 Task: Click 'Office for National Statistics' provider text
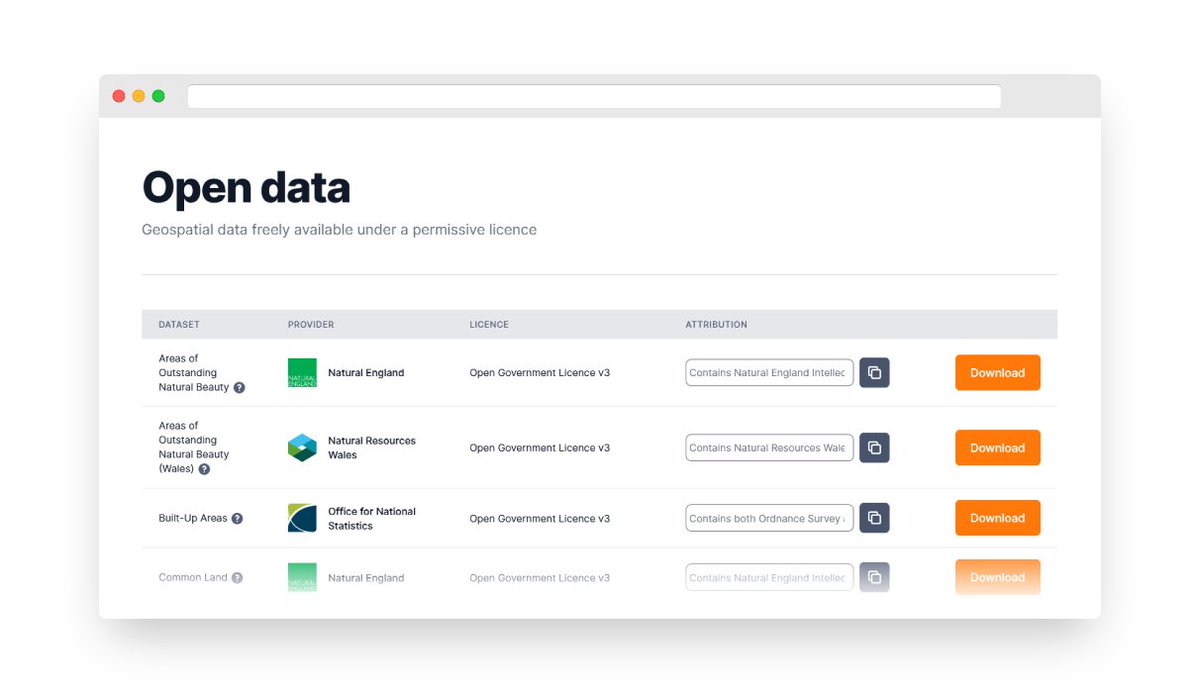coord(372,518)
